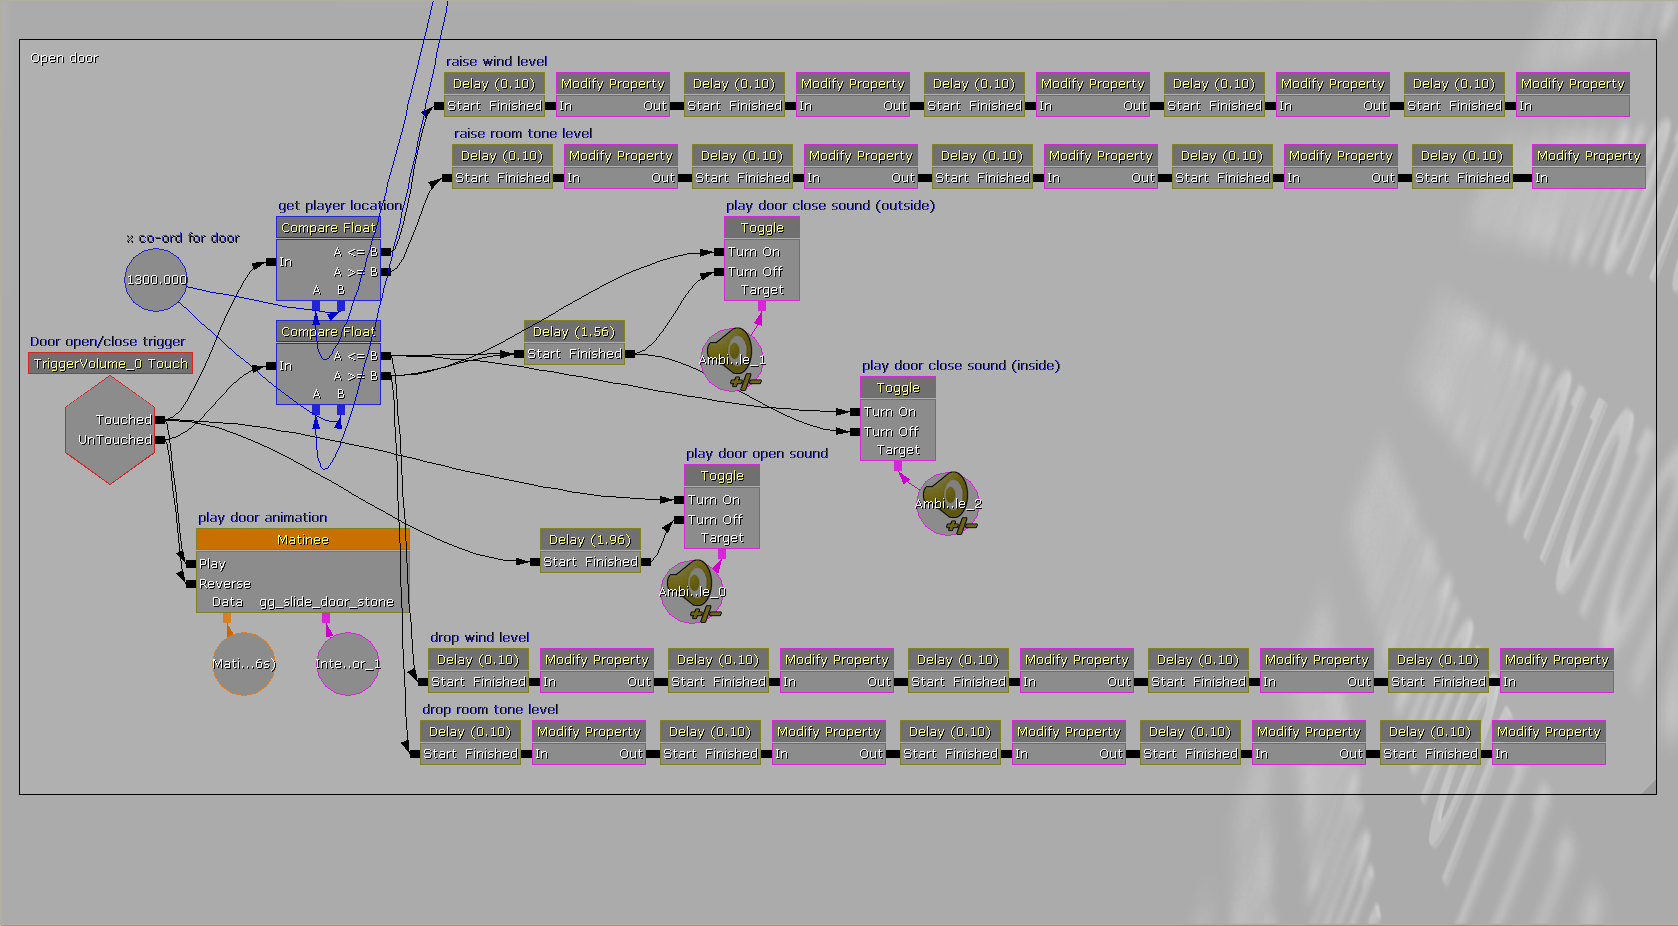This screenshot has height=926, width=1678.
Task: Click the Reverse input on Matinee
Action: [191, 584]
